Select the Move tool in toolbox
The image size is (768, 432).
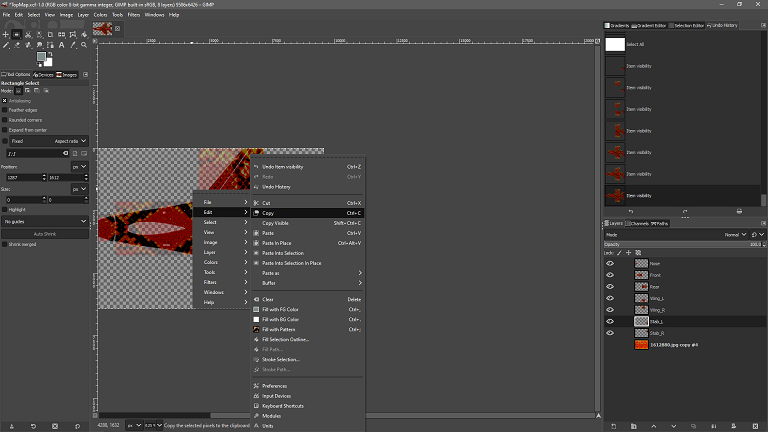(x=6, y=35)
